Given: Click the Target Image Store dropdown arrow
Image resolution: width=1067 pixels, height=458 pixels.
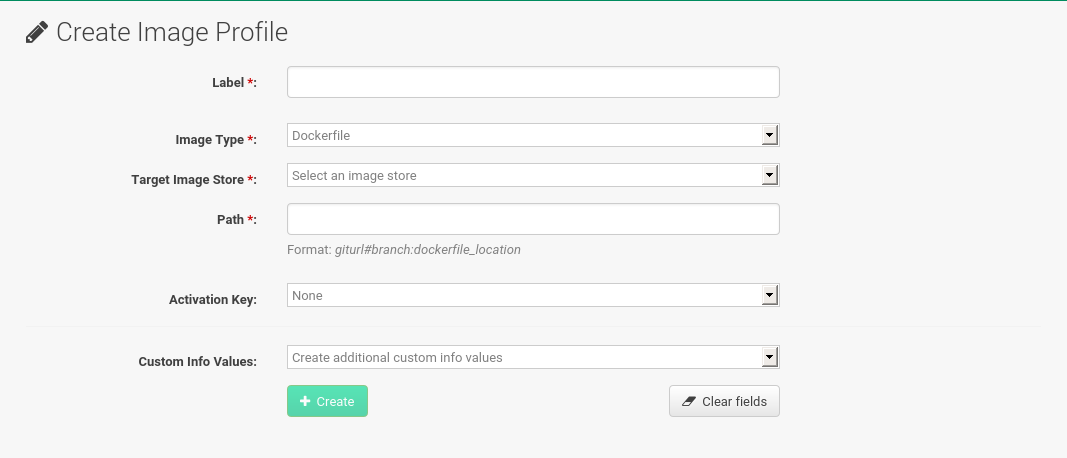Looking at the screenshot, I should (x=769, y=175).
